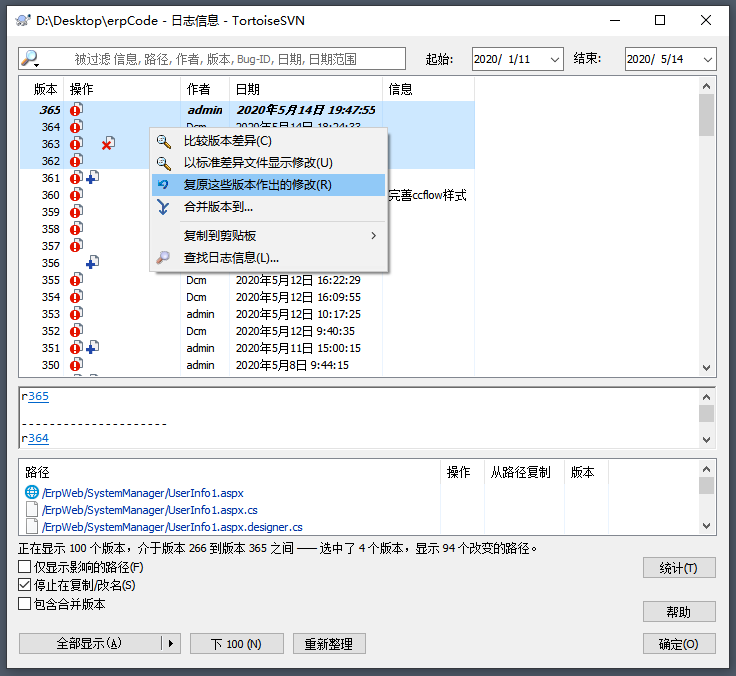
Task: Select 复原这些版本作出的修改(R)
Action: point(268,184)
